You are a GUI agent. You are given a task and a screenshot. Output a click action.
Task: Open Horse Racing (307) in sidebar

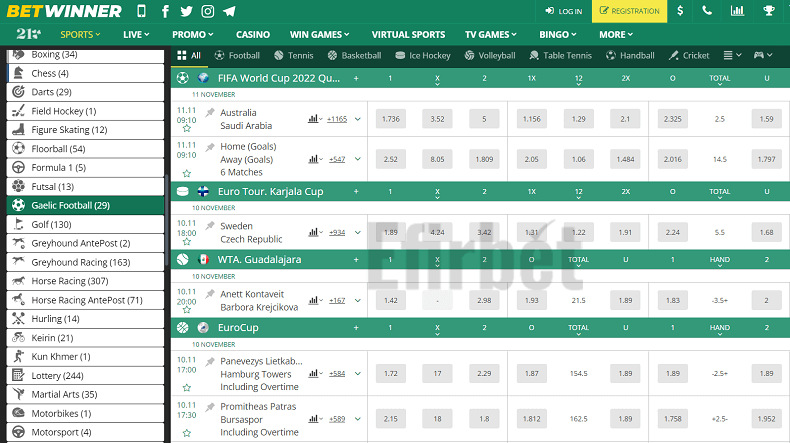pyautogui.click(x=85, y=281)
